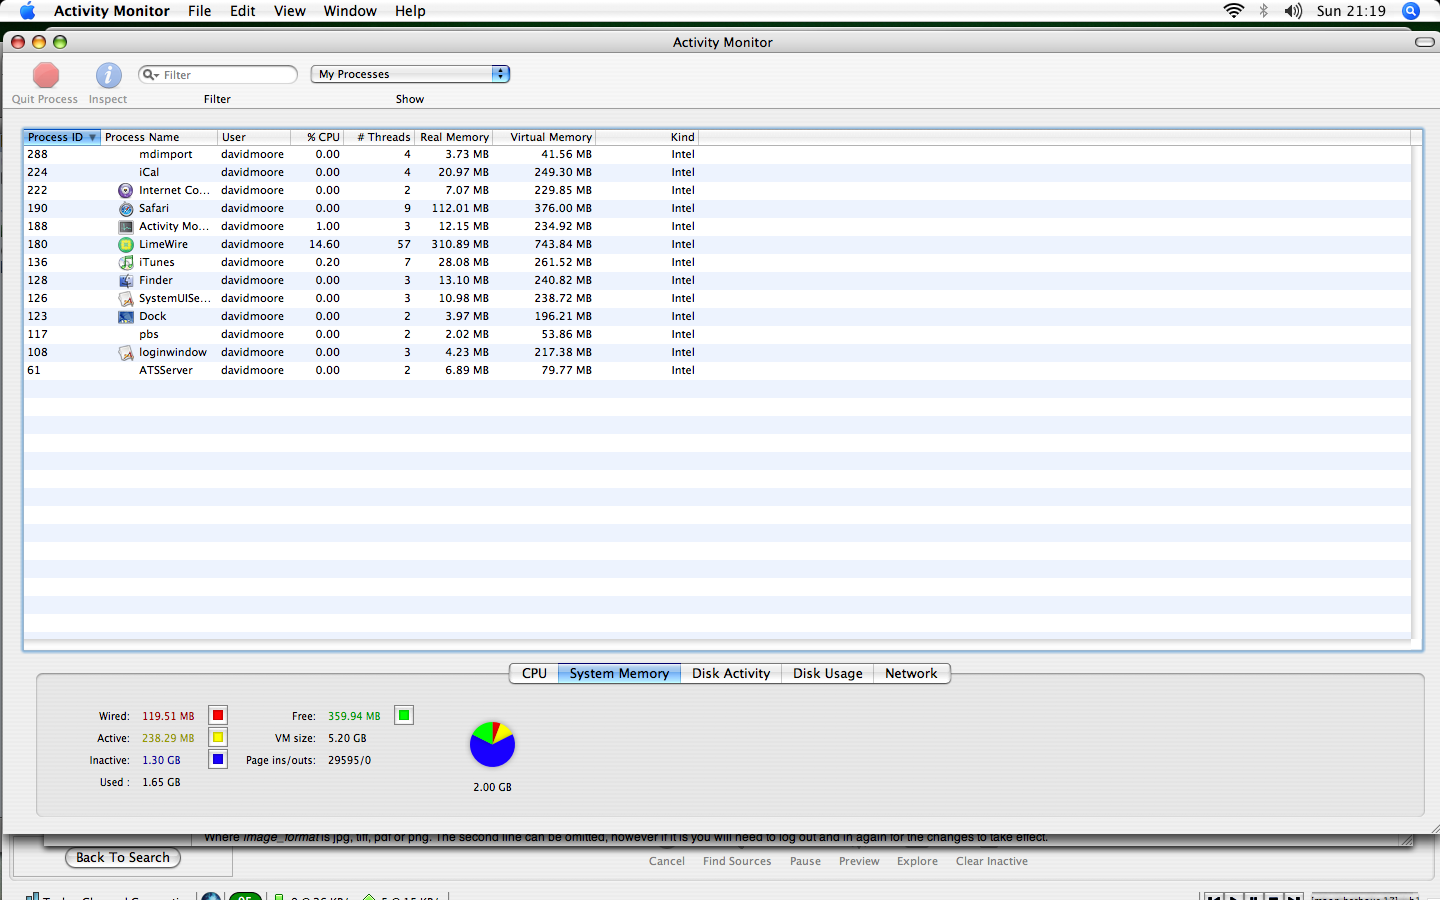Sort by Kind column header
1440x900 pixels.
[647, 137]
